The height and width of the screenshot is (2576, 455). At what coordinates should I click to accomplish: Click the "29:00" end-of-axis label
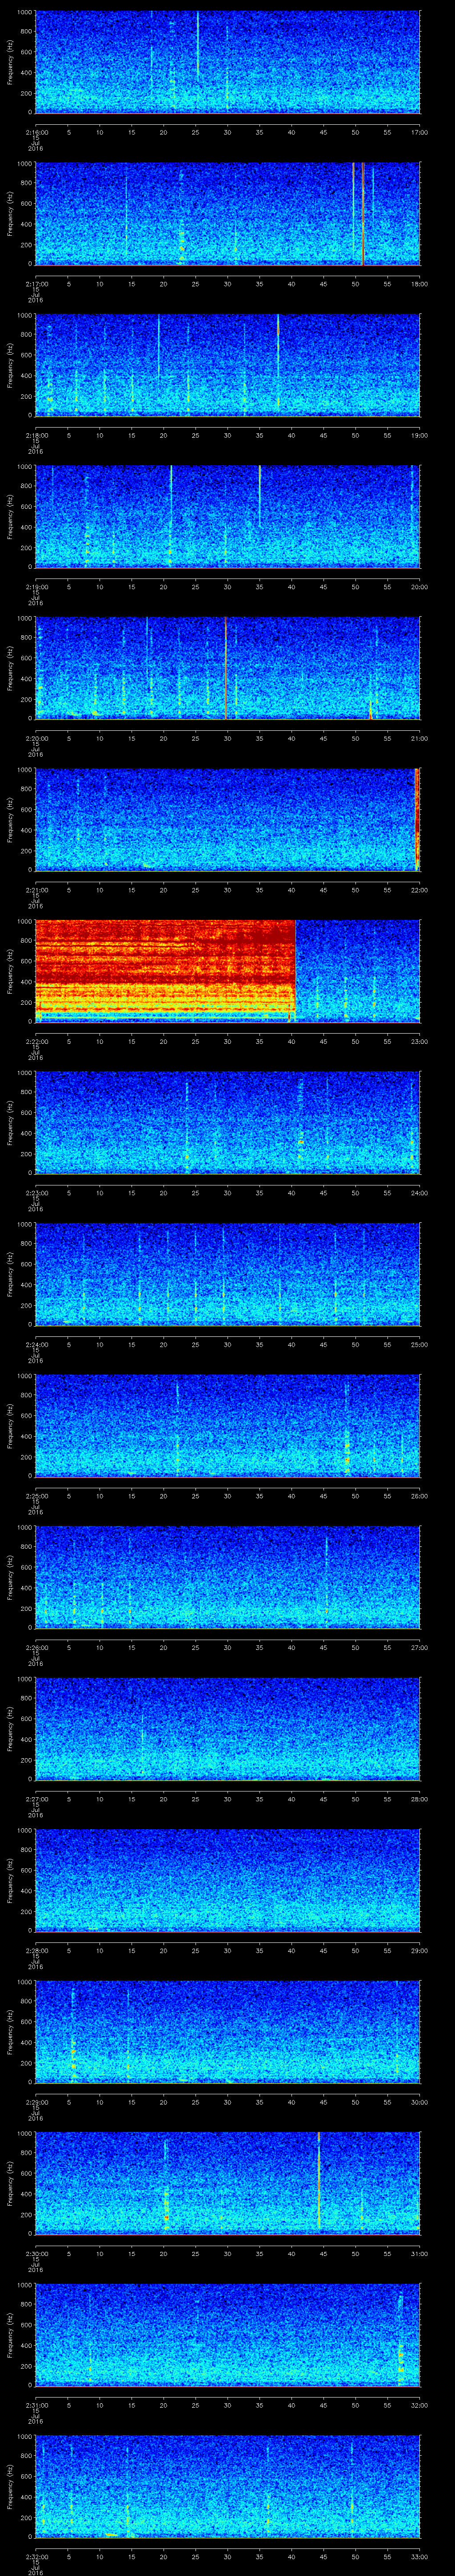click(x=419, y=1950)
